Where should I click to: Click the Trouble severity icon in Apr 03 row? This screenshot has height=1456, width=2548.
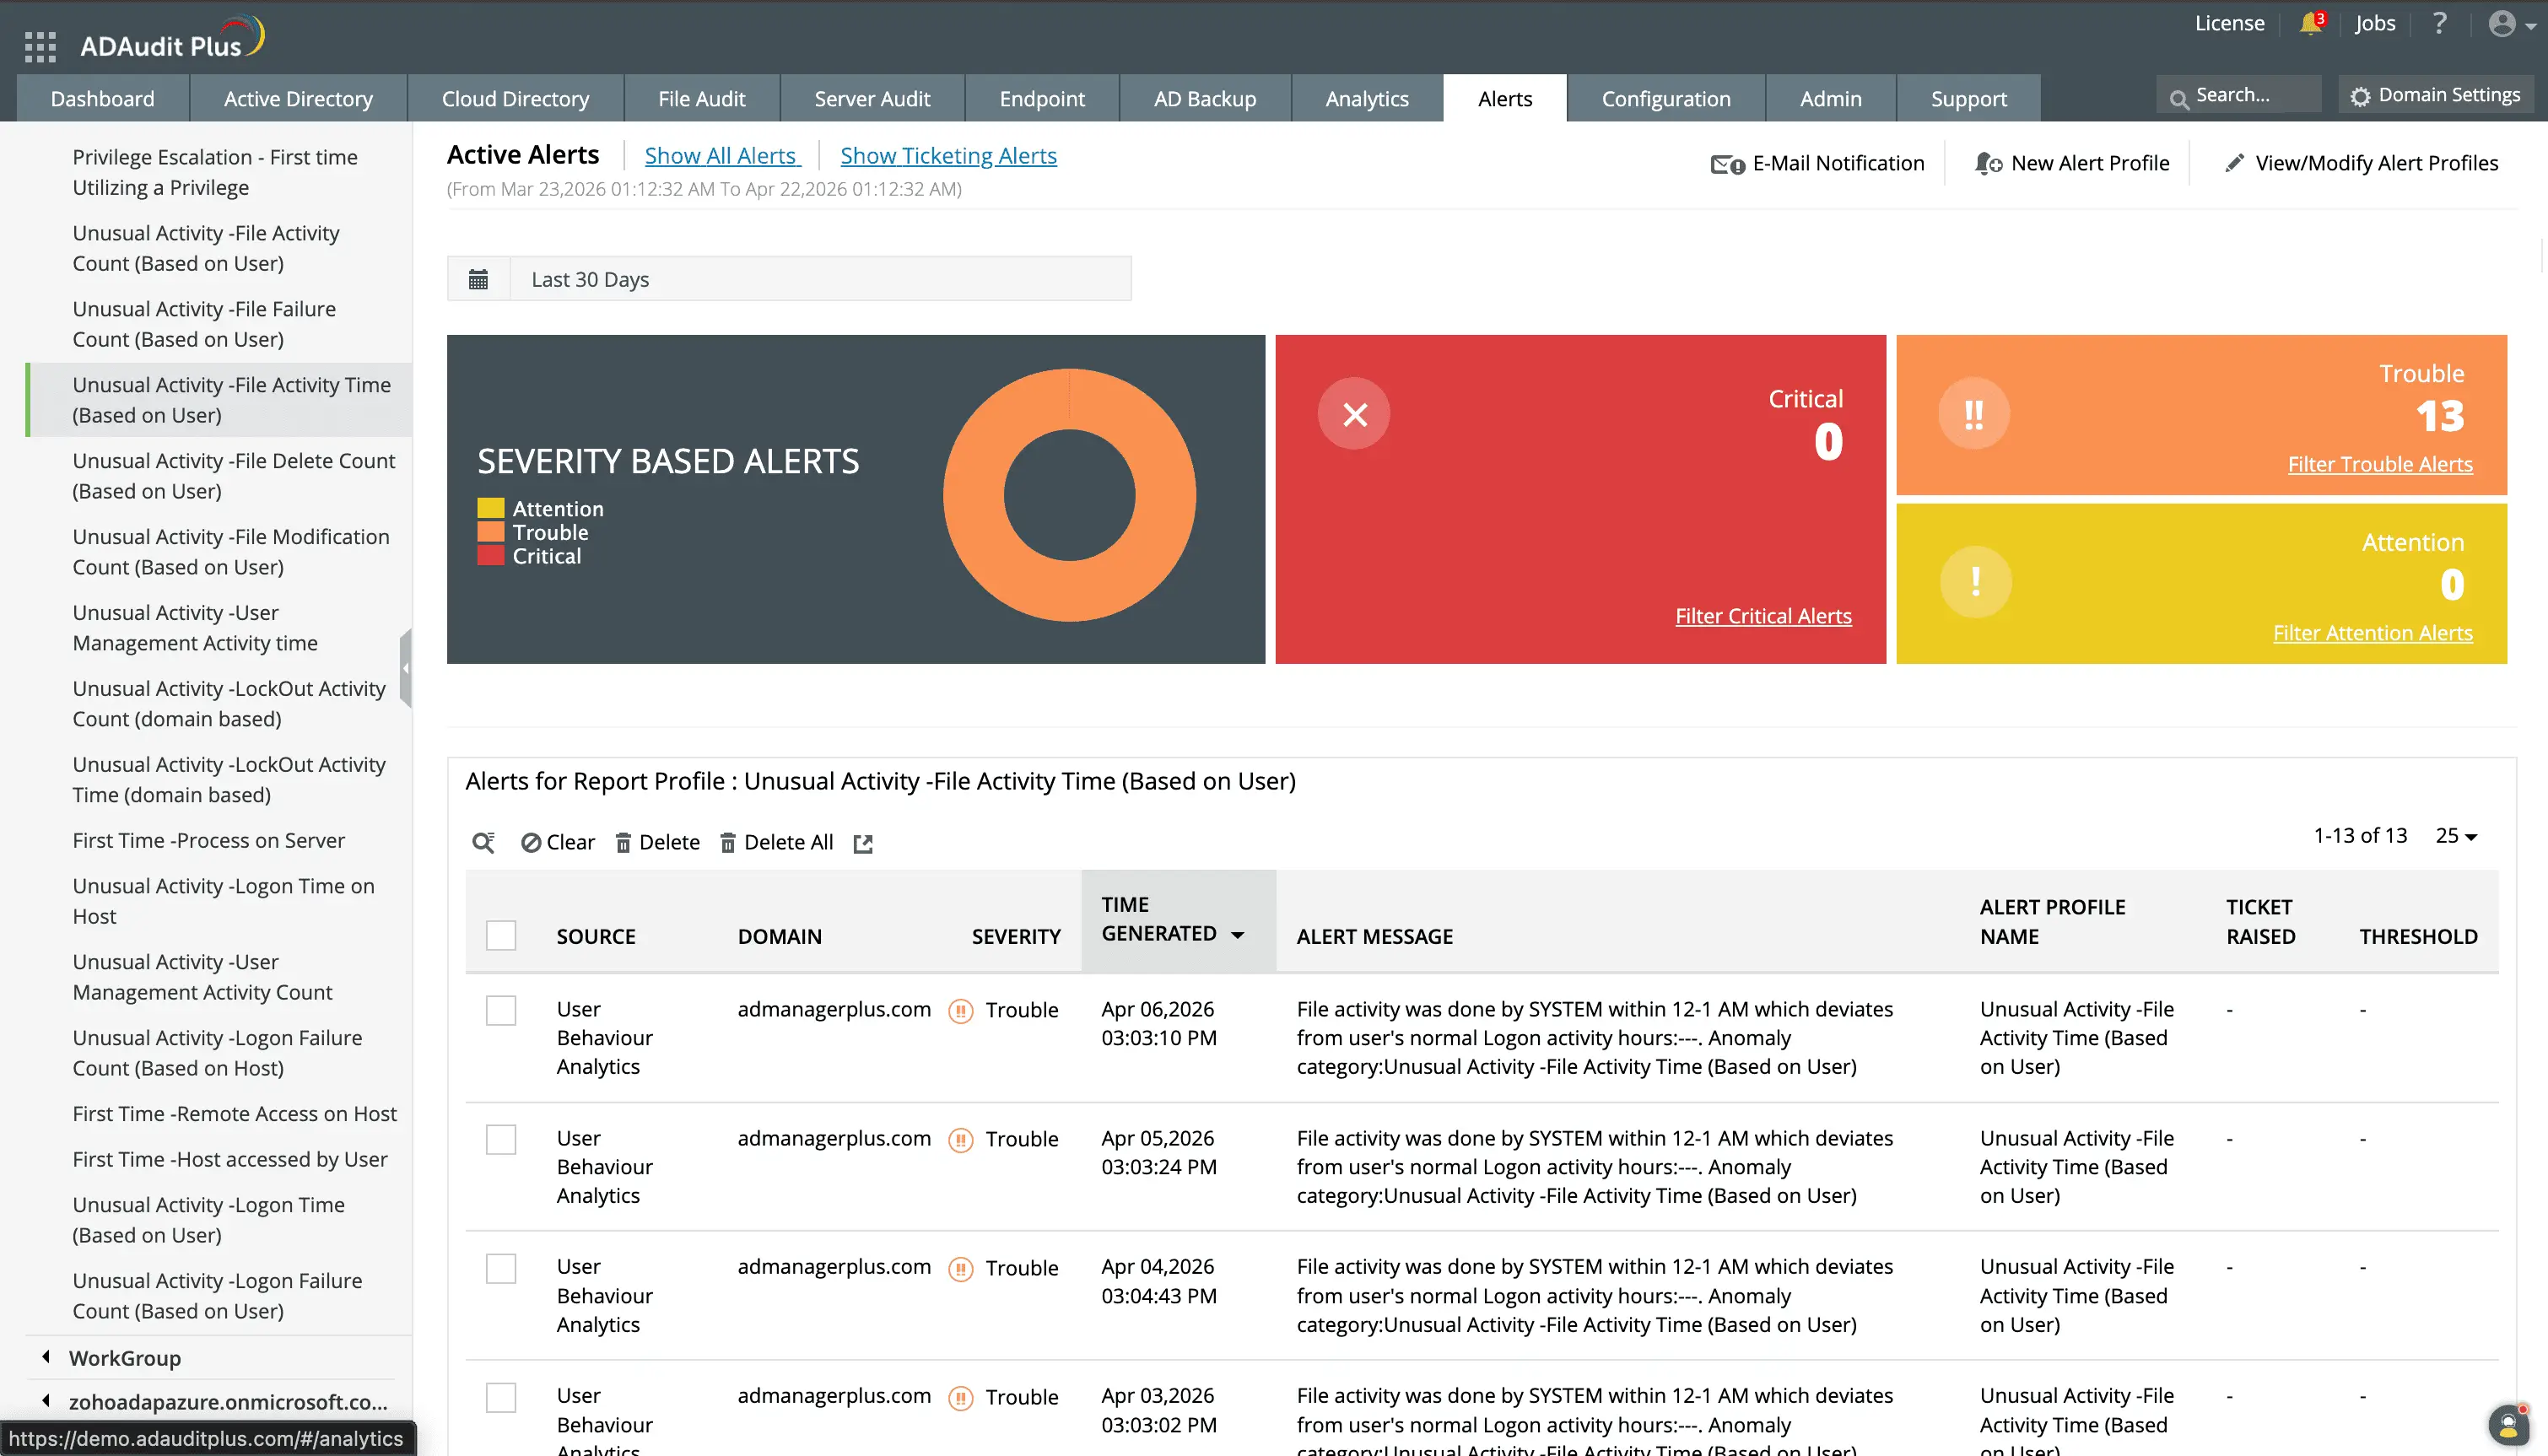tap(960, 1397)
